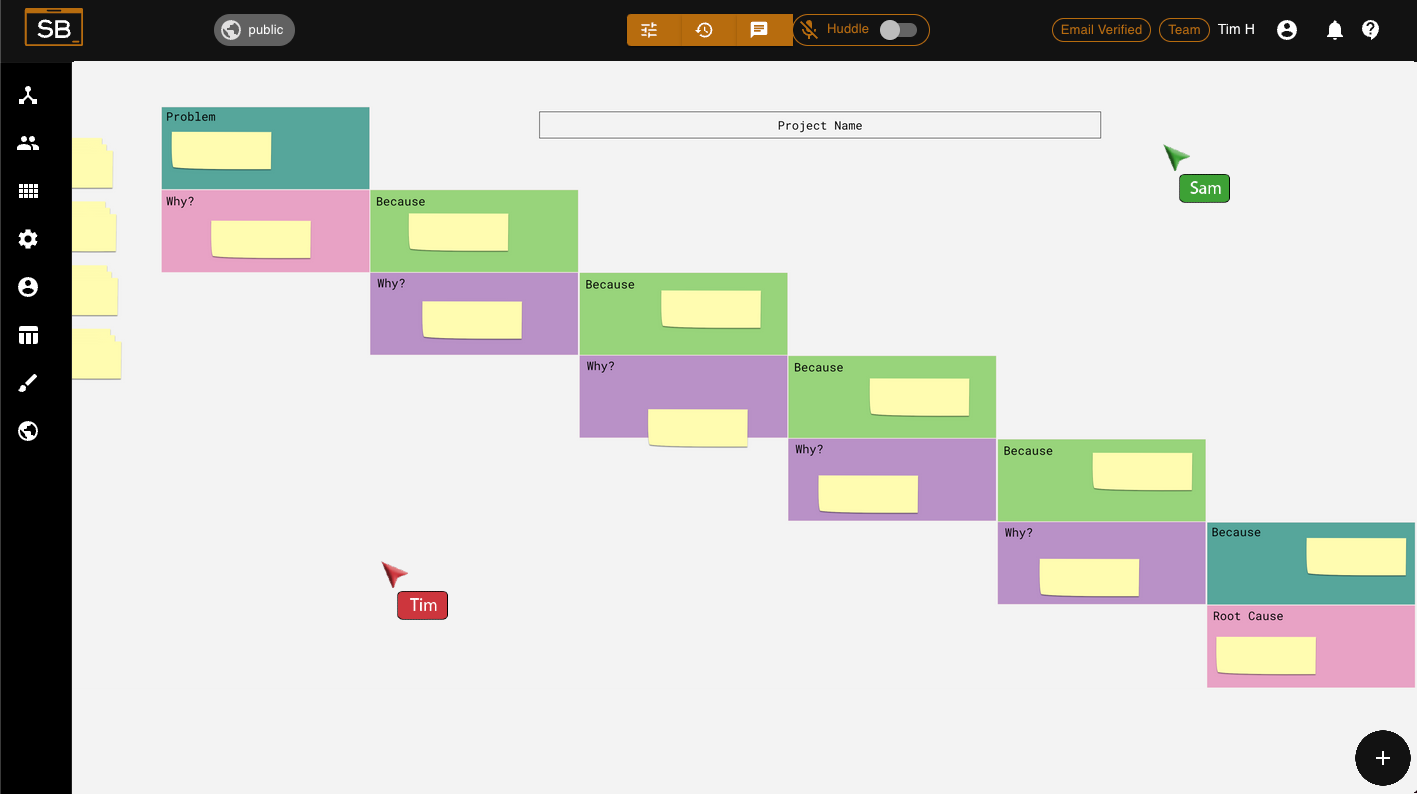The image size is (1417, 794).
Task: Click the public visibility button
Action: (x=254, y=30)
